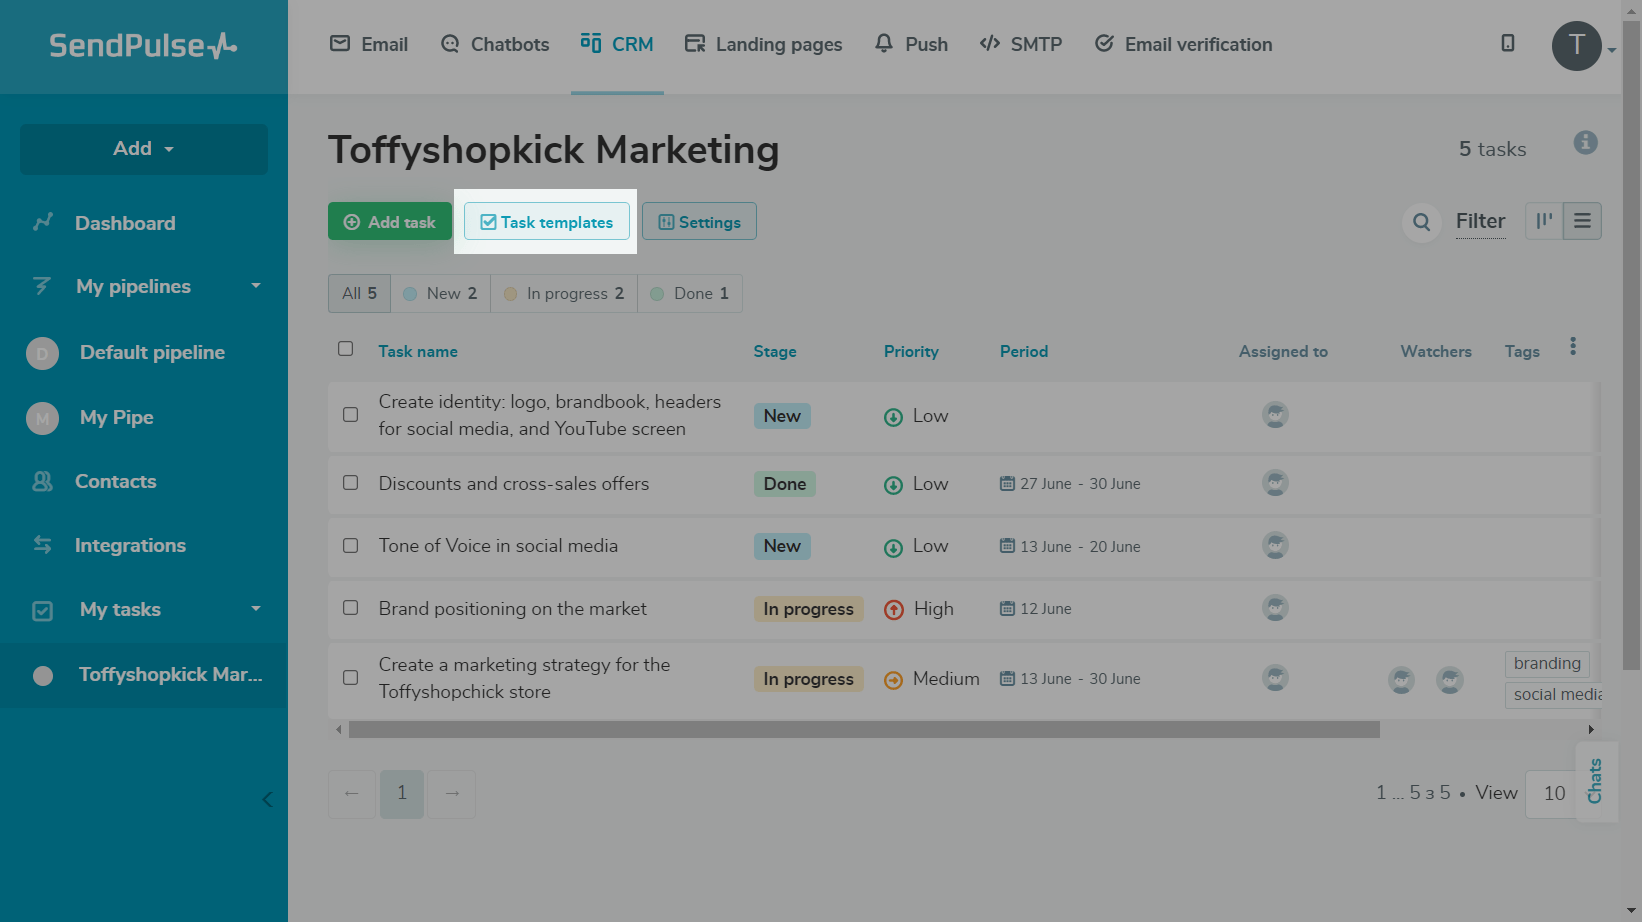
Task: Open Discounts and cross-sales offers task
Action: point(514,484)
